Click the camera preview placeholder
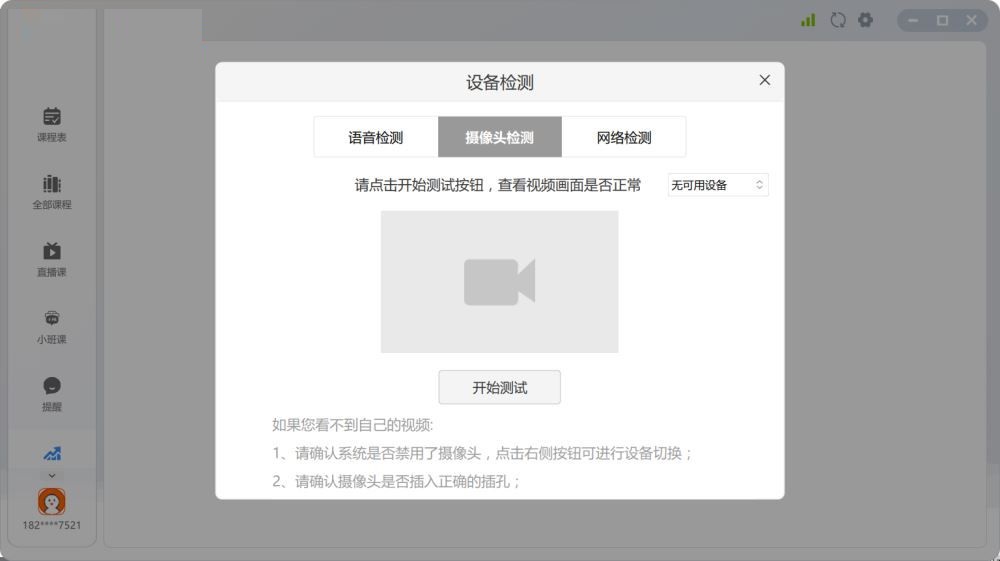Image resolution: width=1000 pixels, height=561 pixels. tap(499, 282)
